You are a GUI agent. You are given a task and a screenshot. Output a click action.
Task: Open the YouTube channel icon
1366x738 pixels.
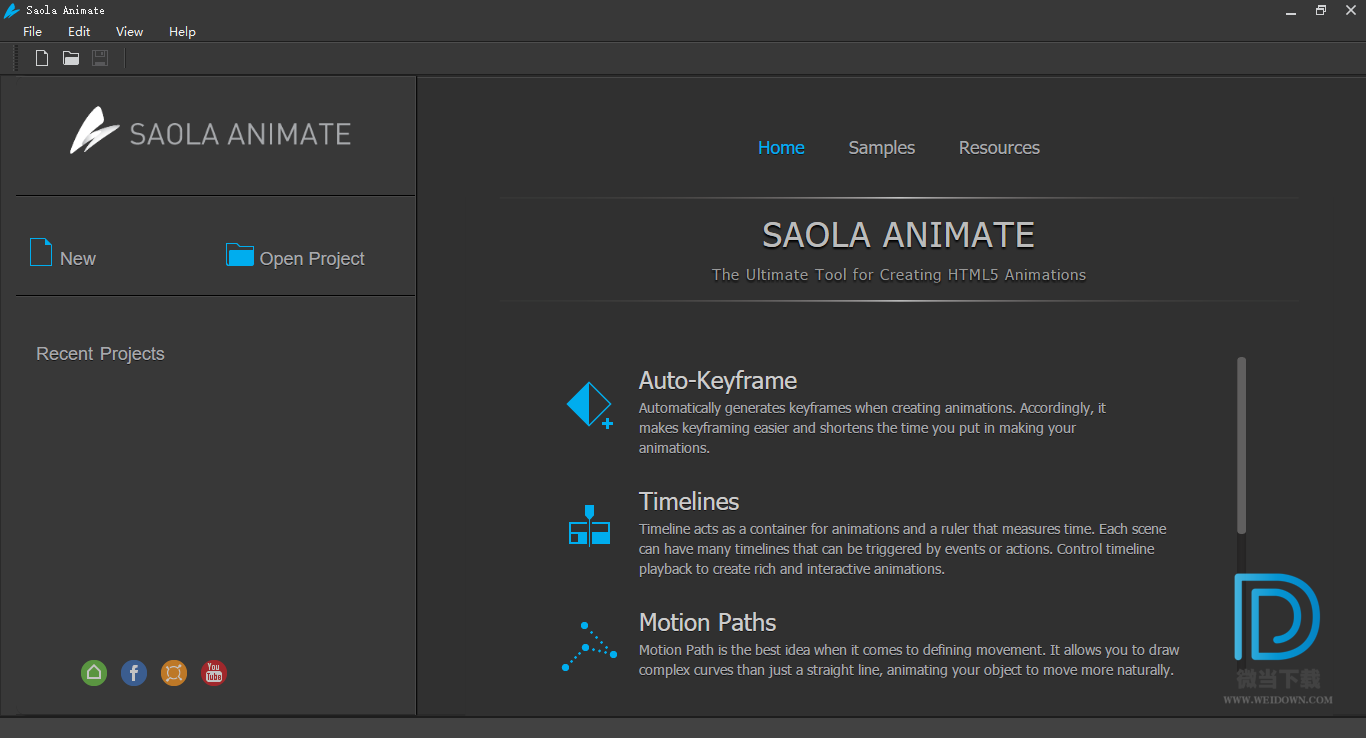click(214, 673)
